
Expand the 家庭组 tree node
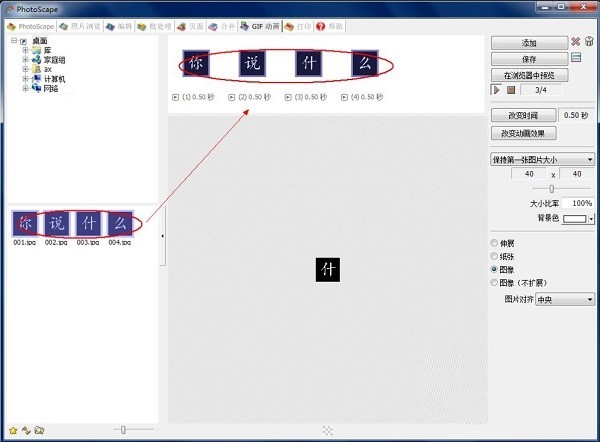point(25,60)
